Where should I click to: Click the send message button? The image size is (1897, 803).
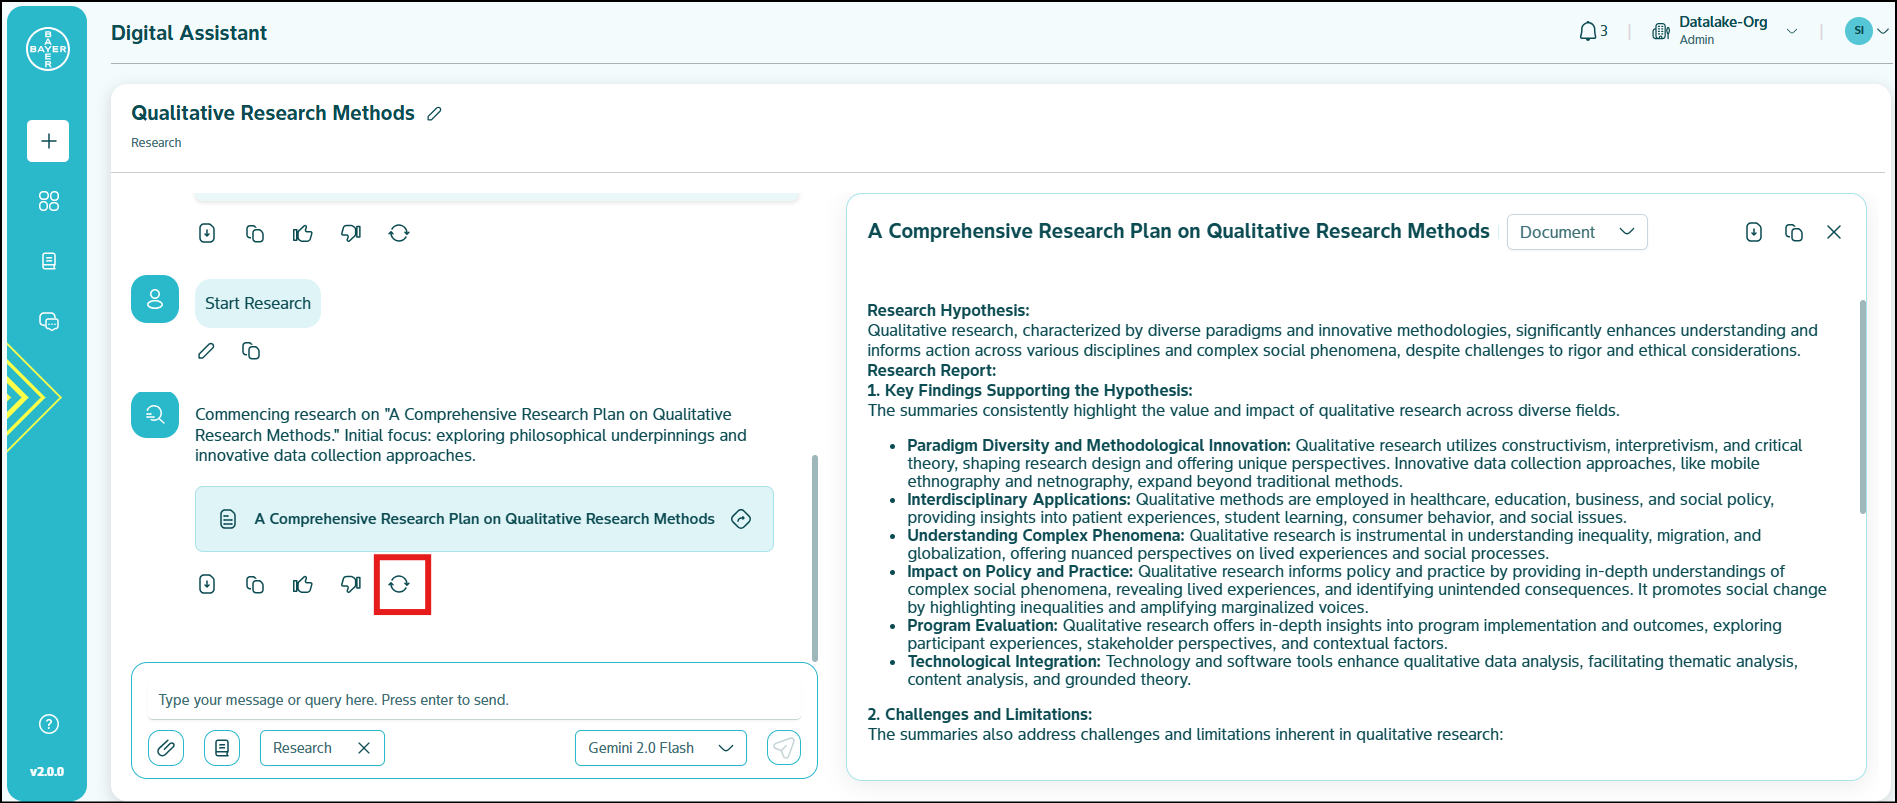(x=784, y=748)
